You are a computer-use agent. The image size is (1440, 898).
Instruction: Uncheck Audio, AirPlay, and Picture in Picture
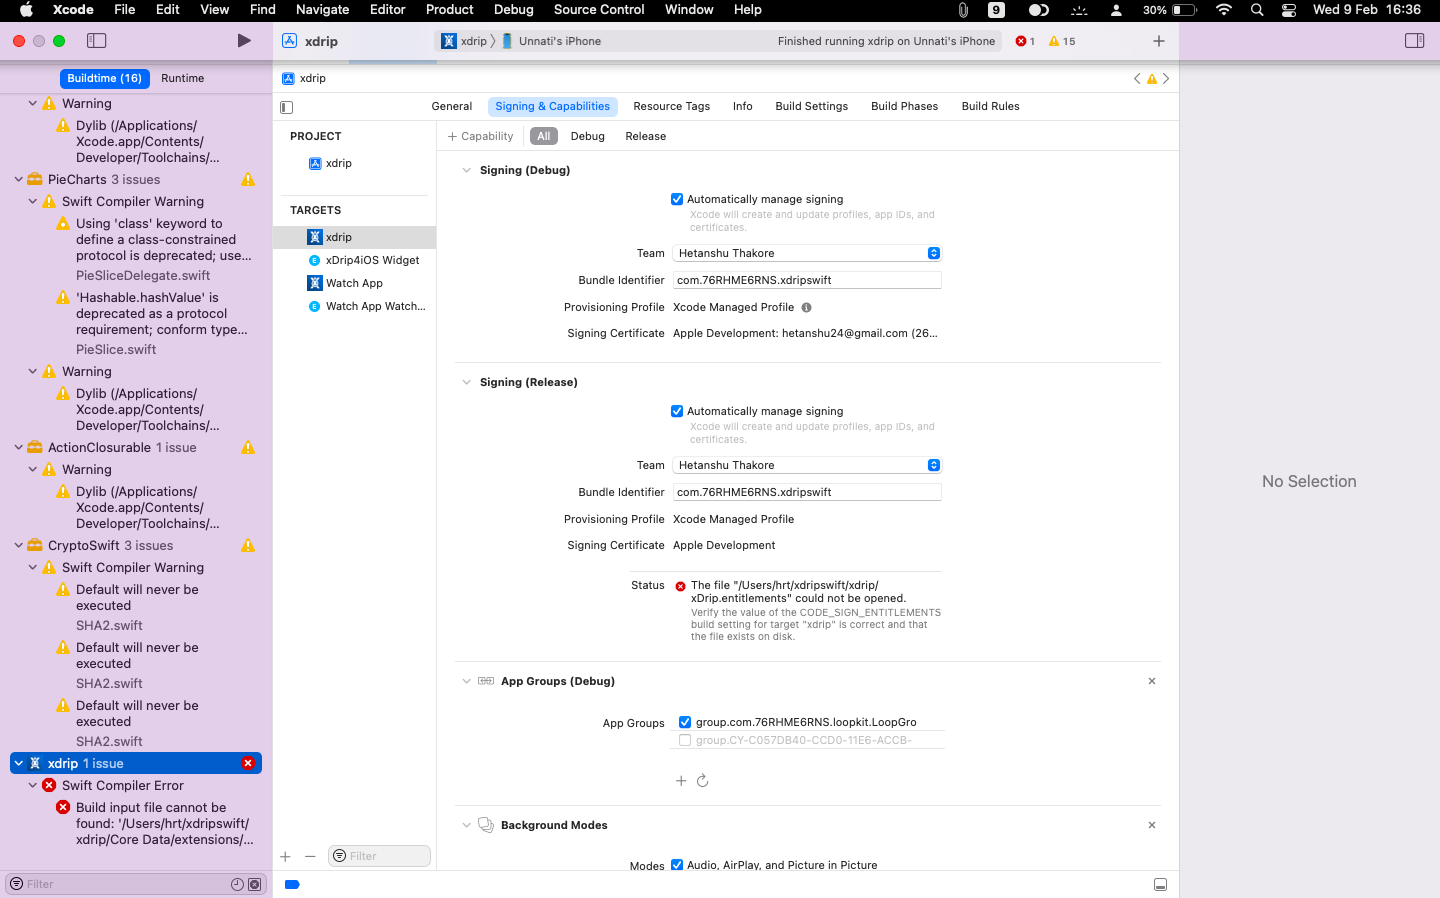(677, 865)
